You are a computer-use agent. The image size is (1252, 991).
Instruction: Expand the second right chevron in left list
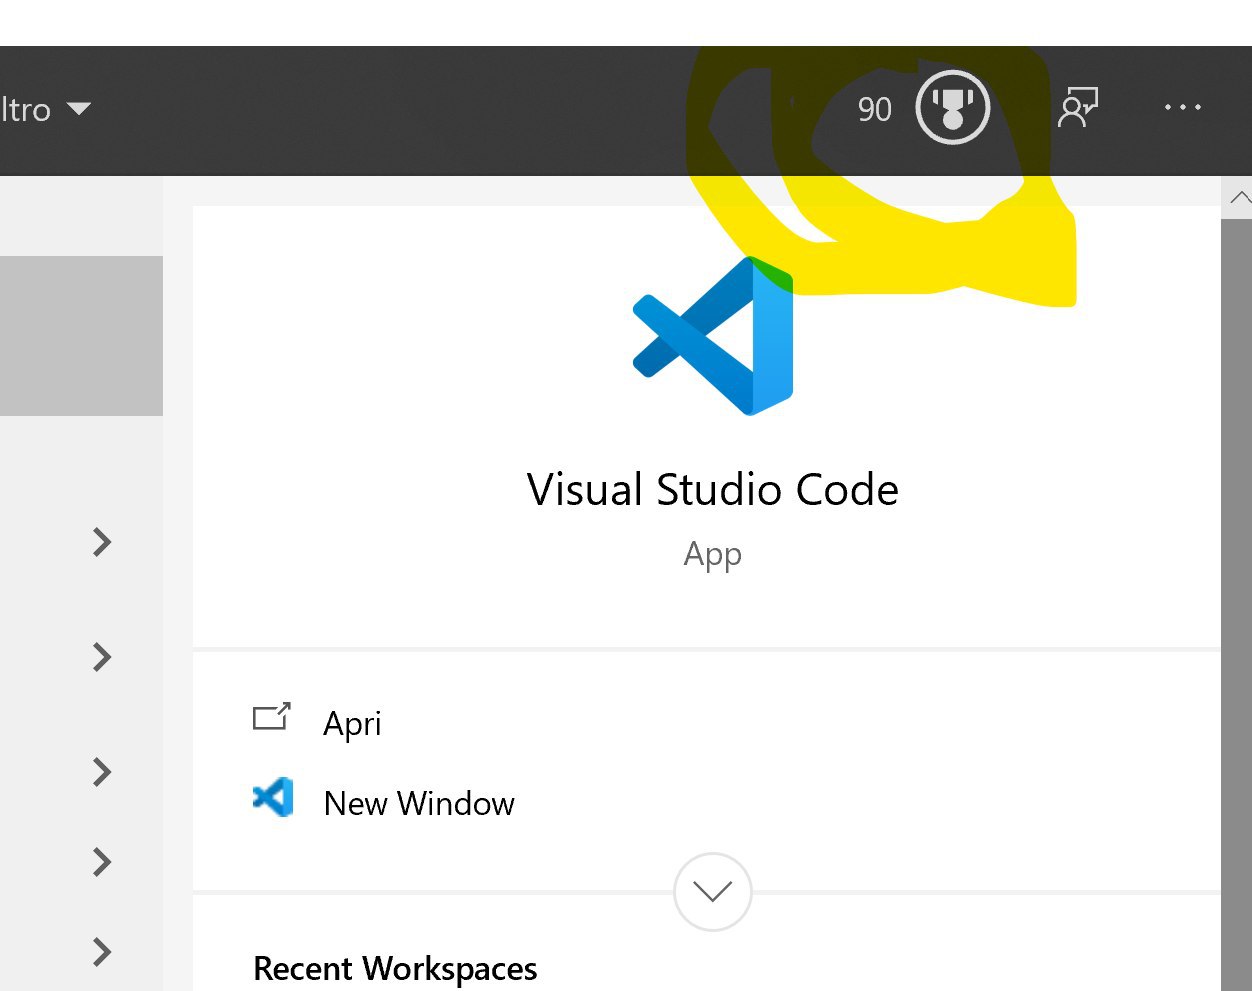[101, 657]
